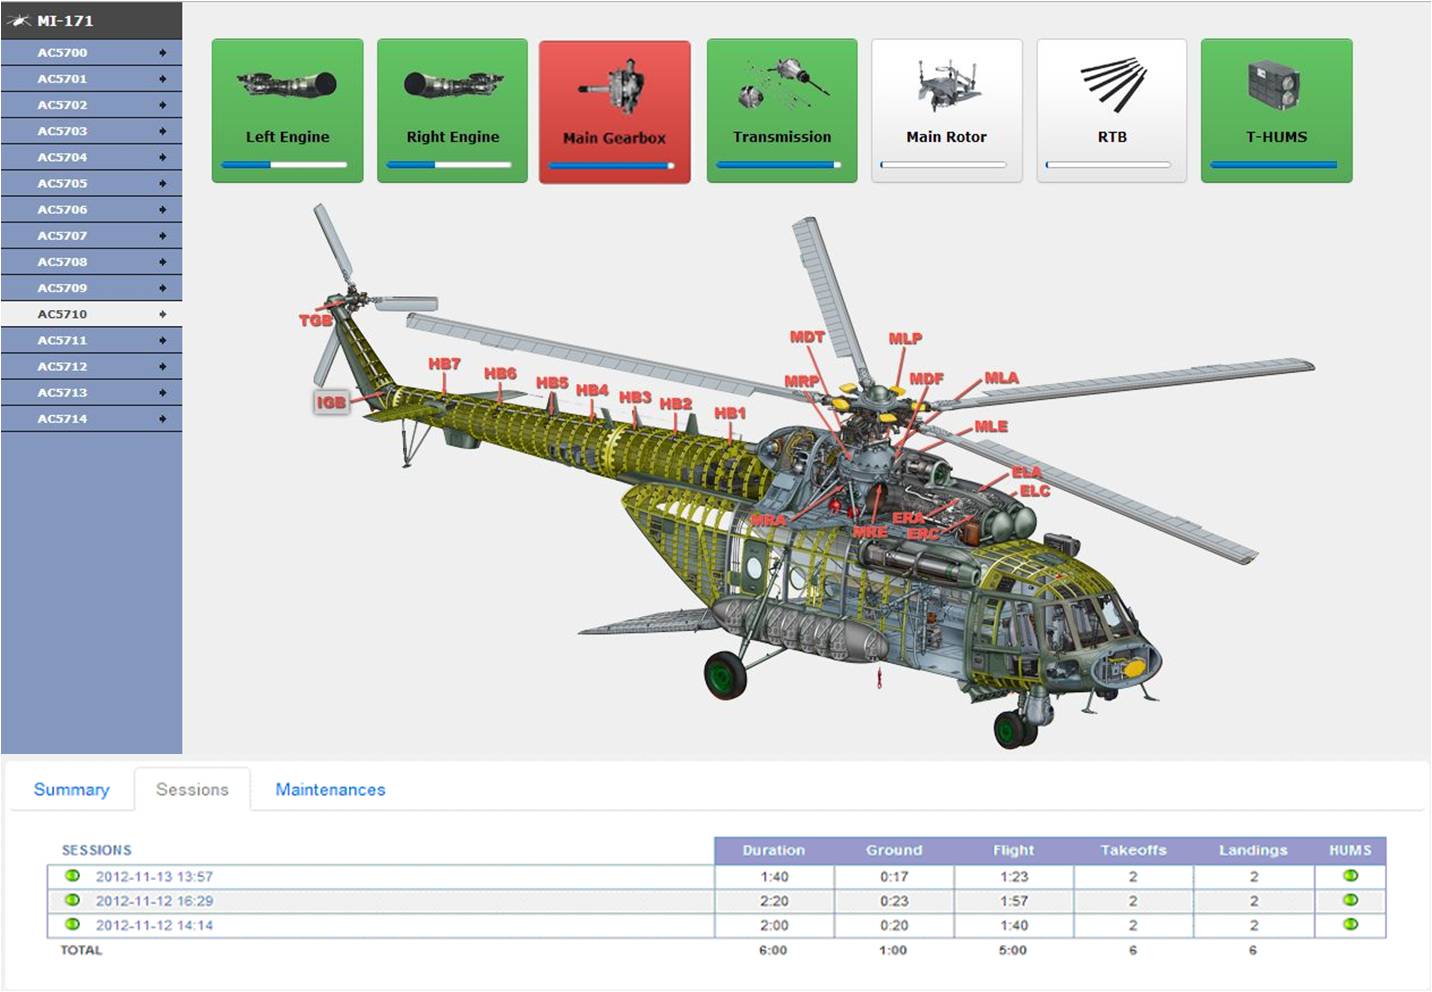Click the ELA sensor label

click(x=1026, y=472)
